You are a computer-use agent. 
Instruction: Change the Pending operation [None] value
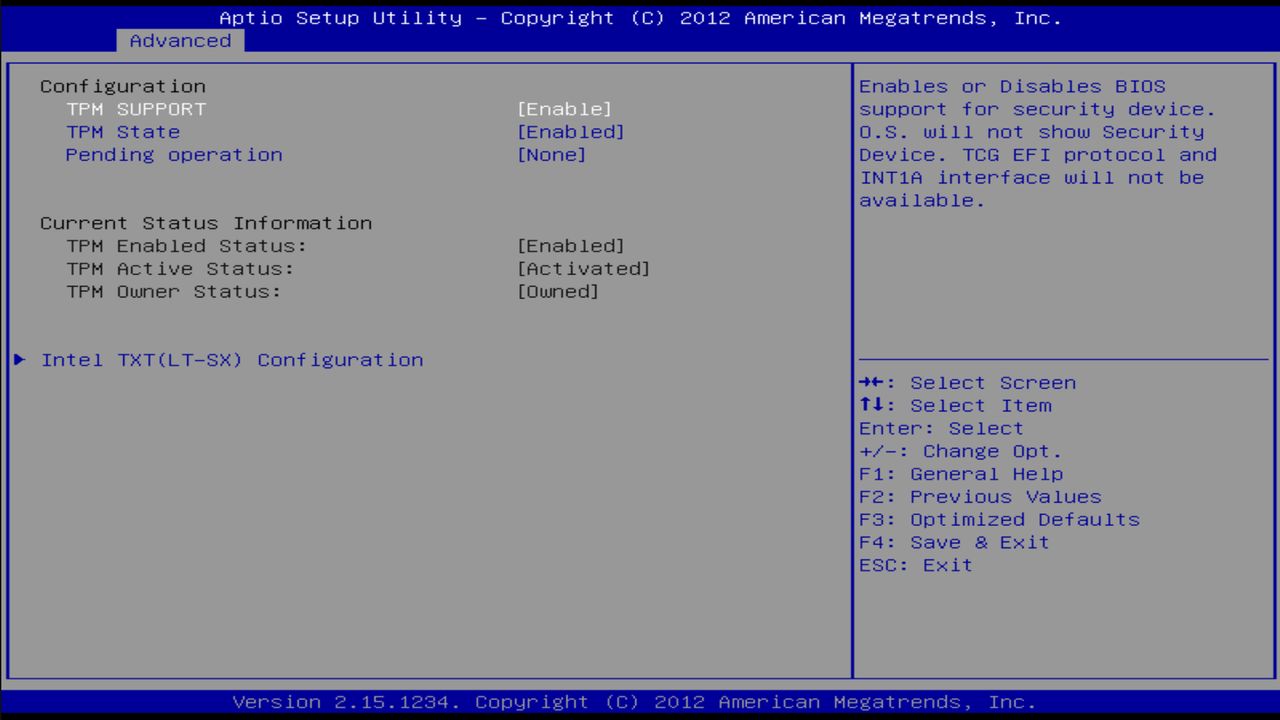(x=551, y=155)
